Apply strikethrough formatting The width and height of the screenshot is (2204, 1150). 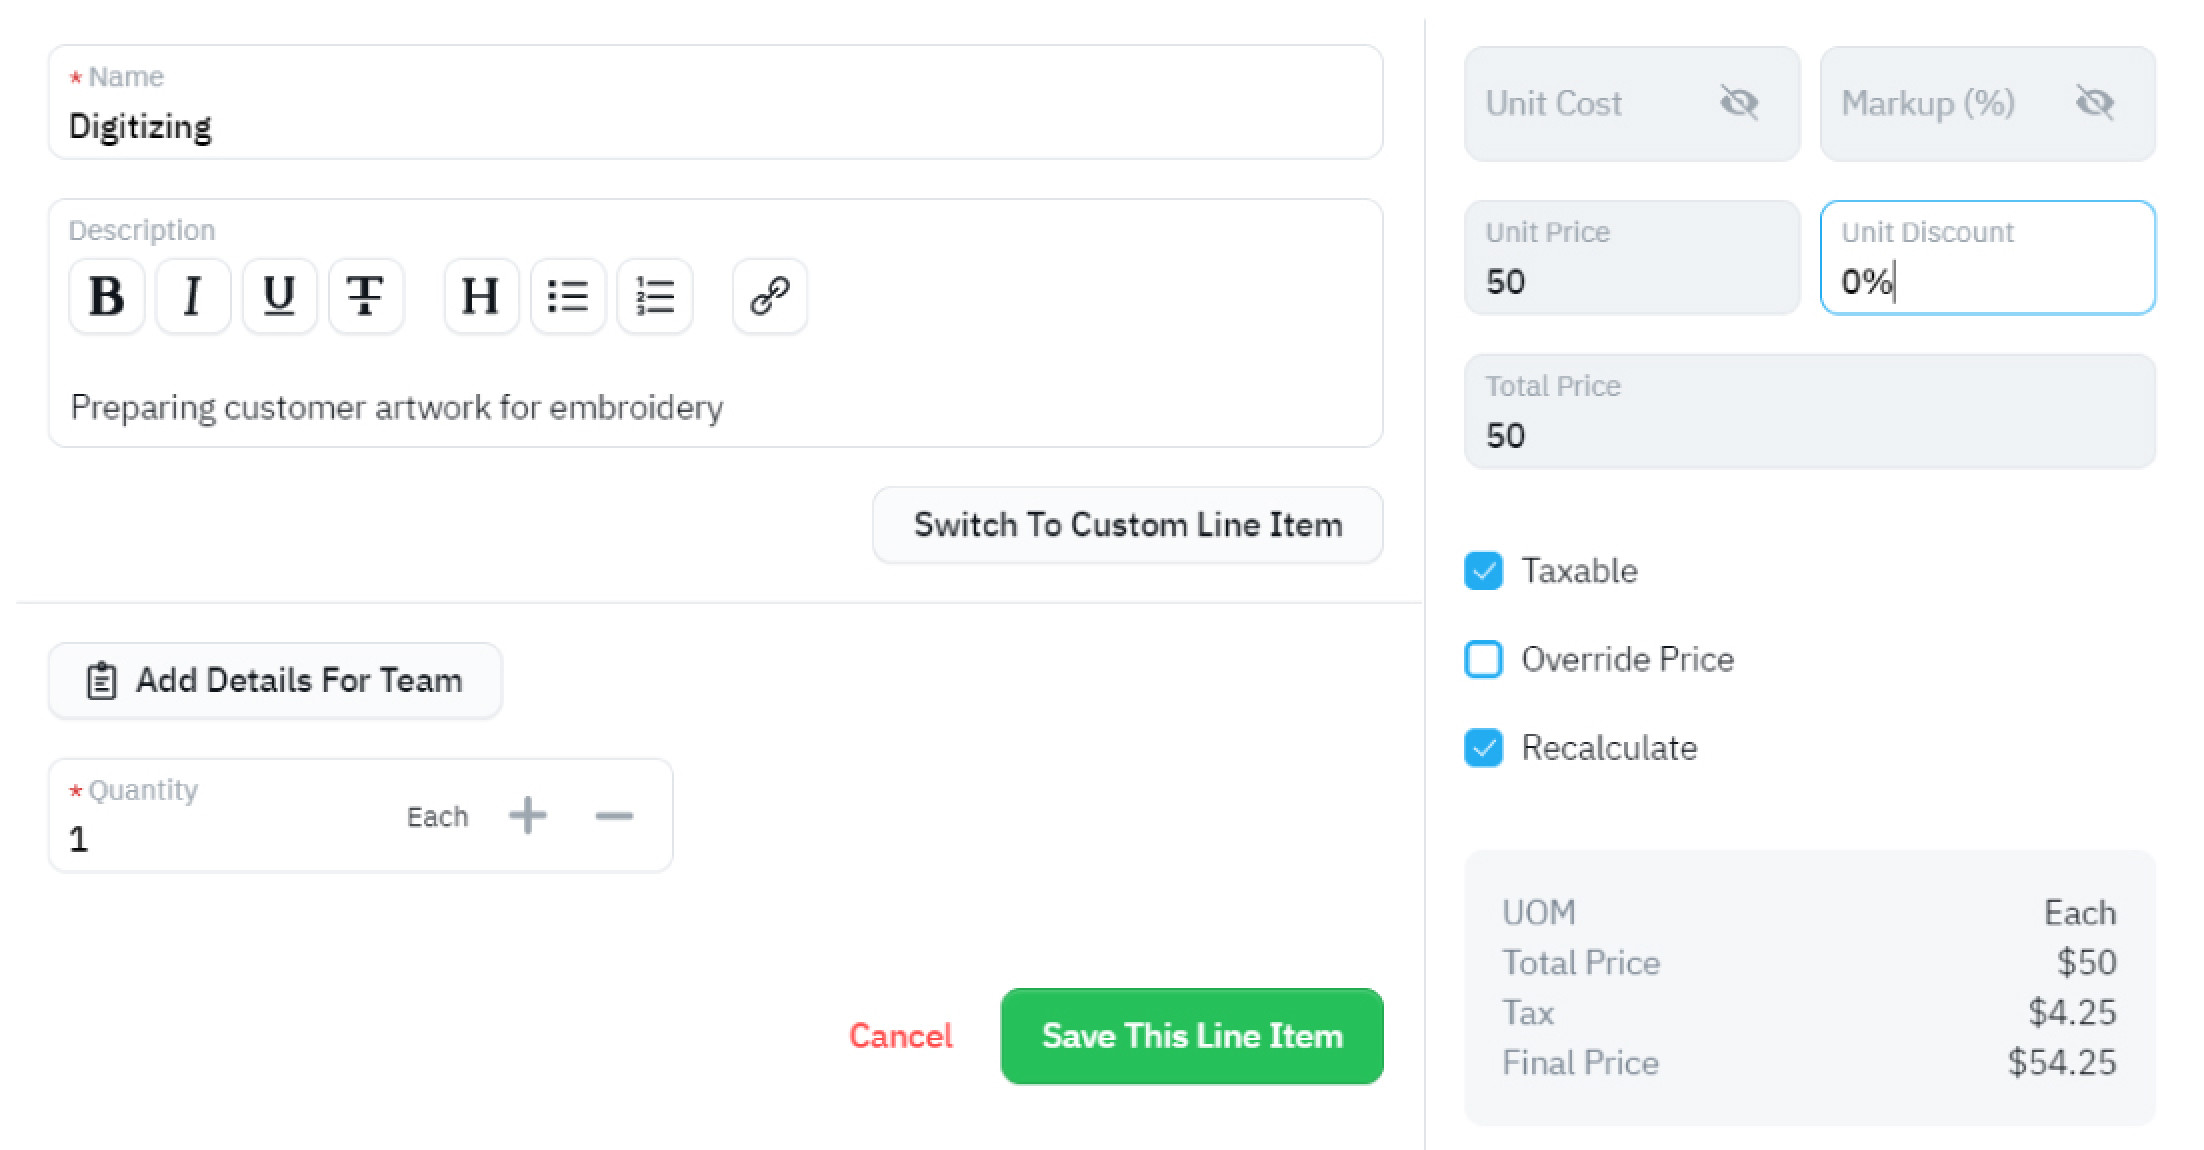tap(366, 296)
